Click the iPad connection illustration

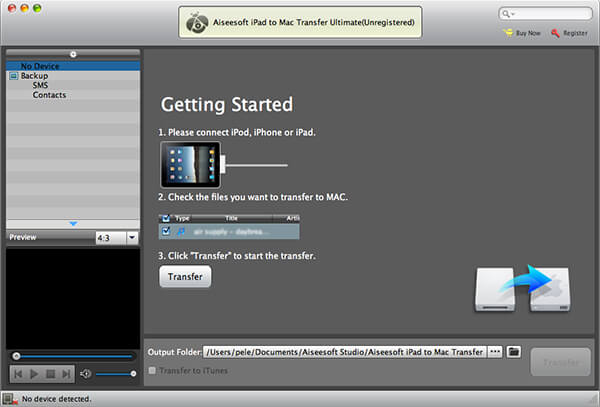(x=224, y=165)
